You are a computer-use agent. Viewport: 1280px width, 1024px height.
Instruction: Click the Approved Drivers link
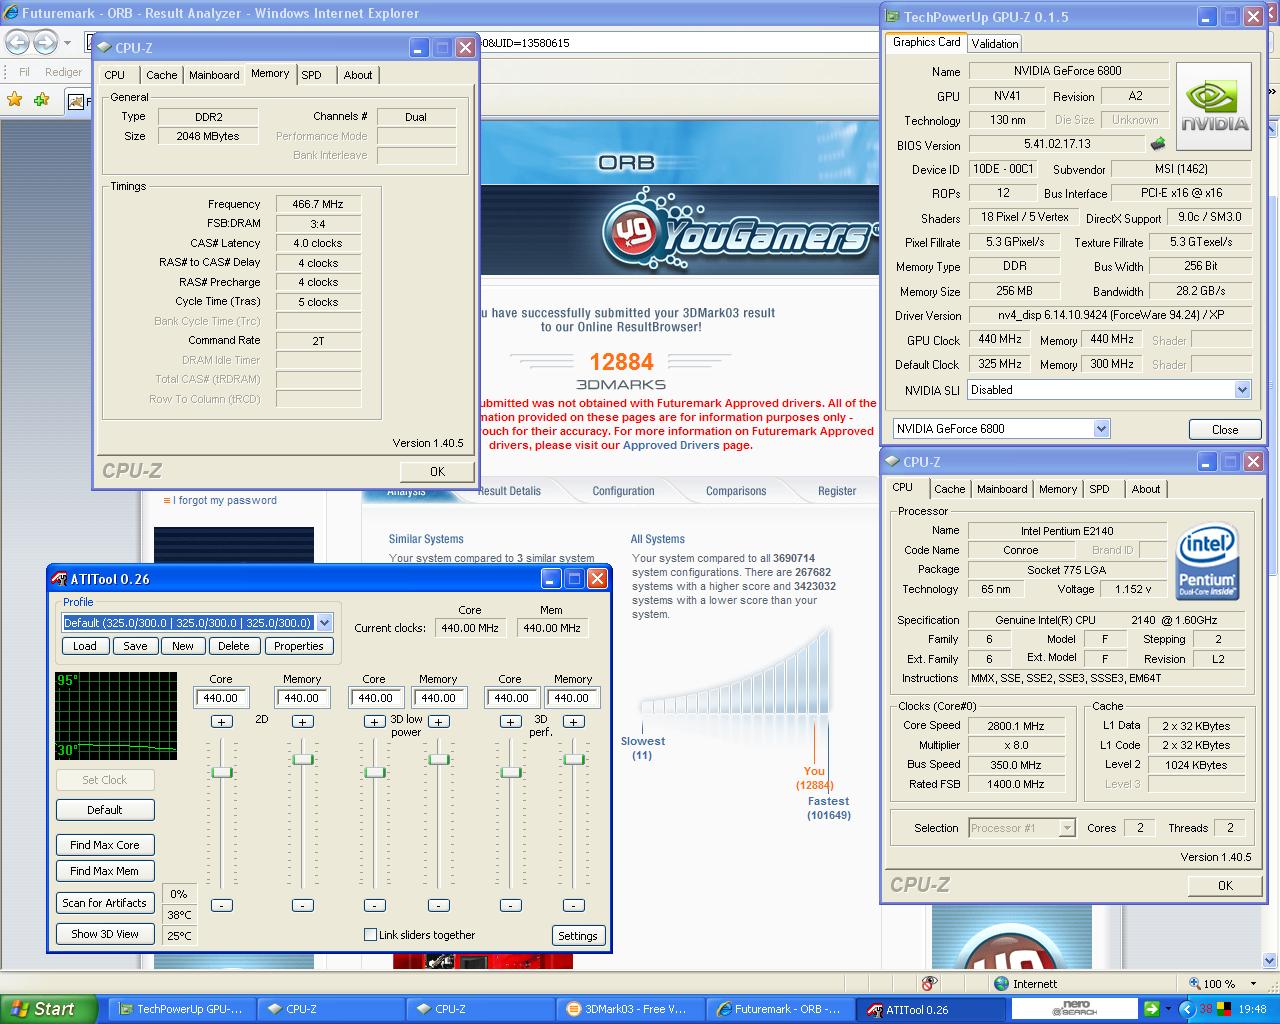point(671,445)
